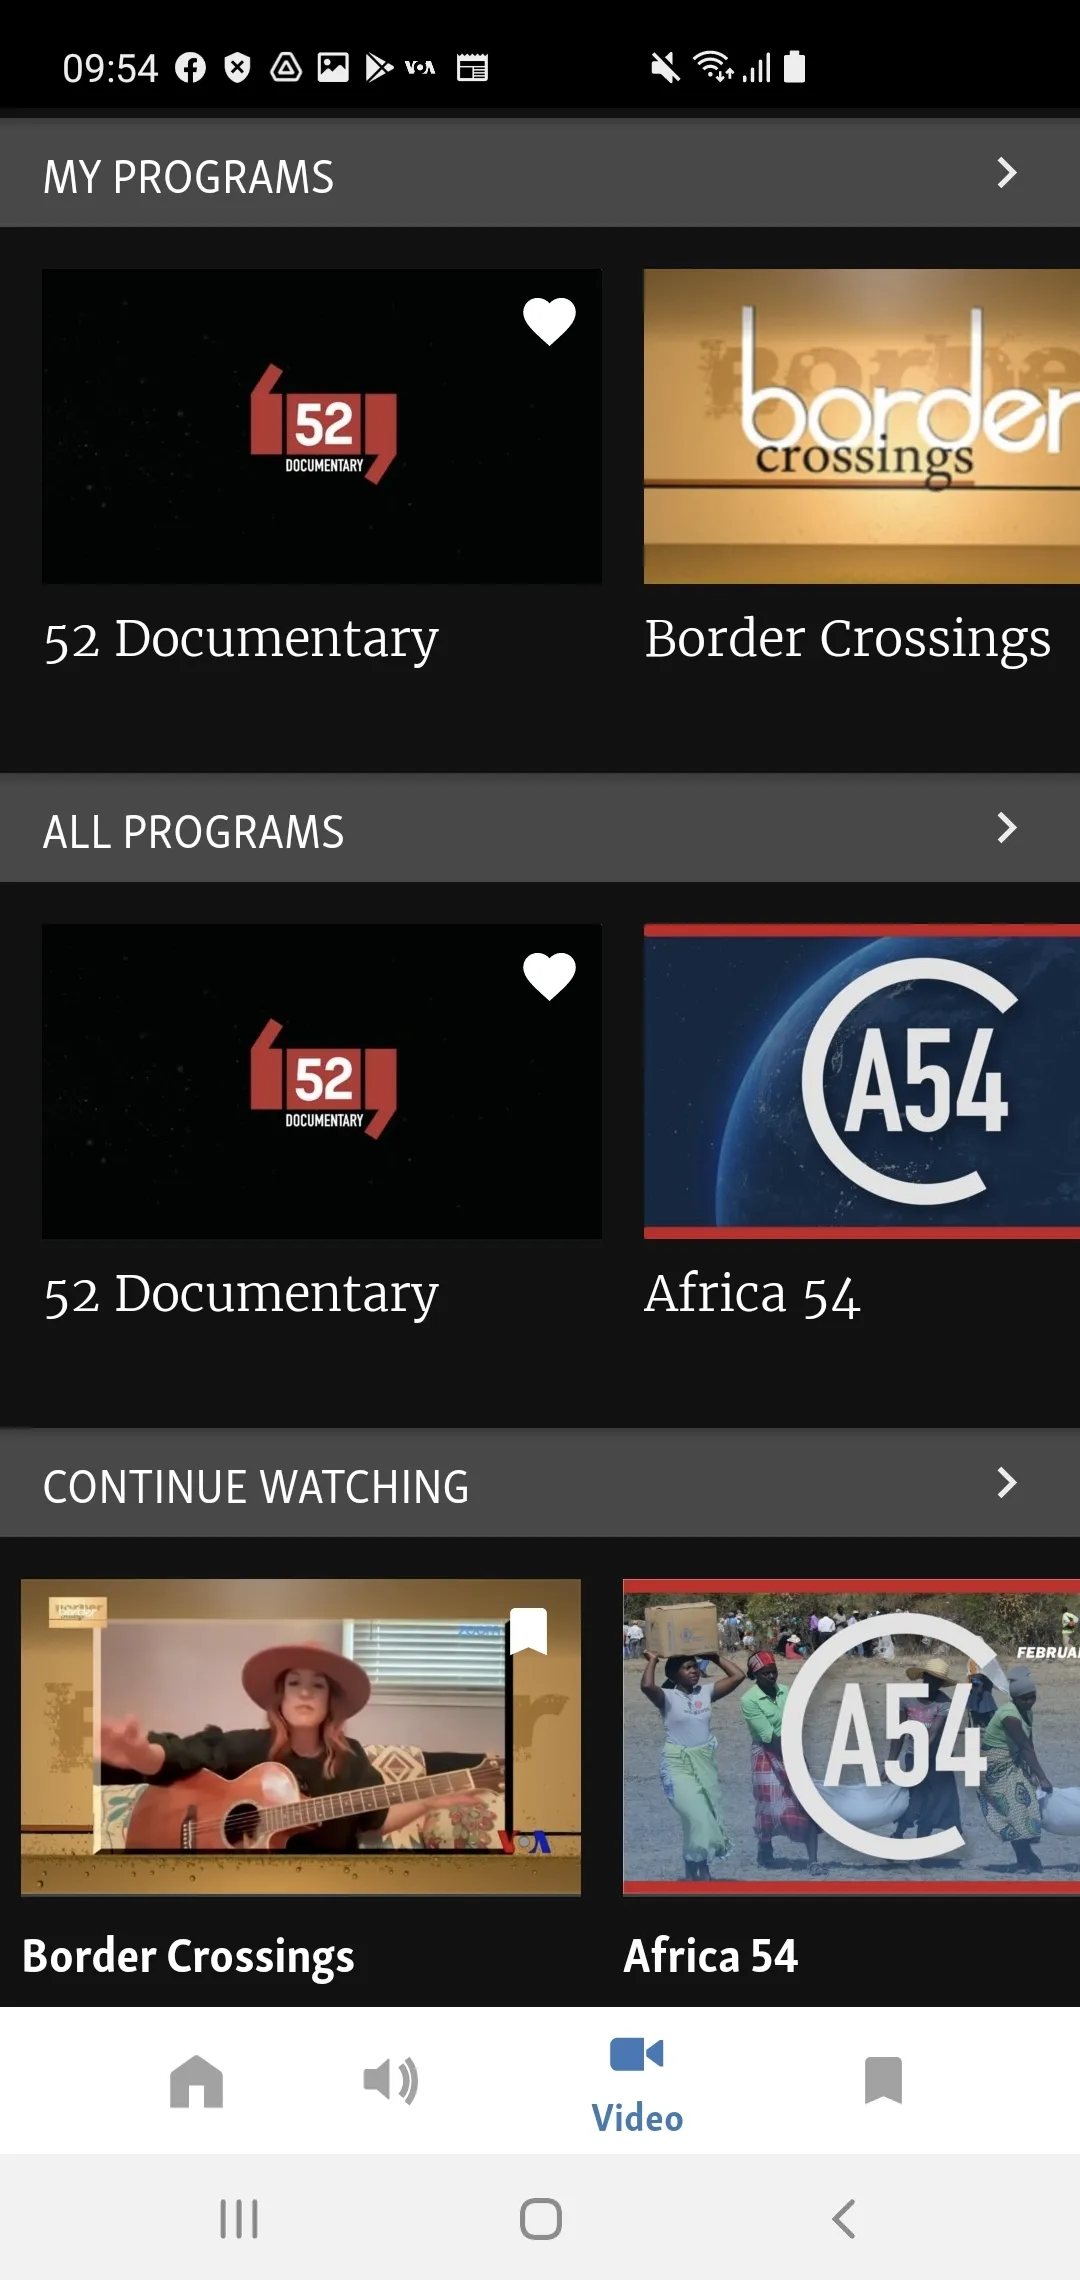Expand the All Programs section arrow

coord(1007,828)
